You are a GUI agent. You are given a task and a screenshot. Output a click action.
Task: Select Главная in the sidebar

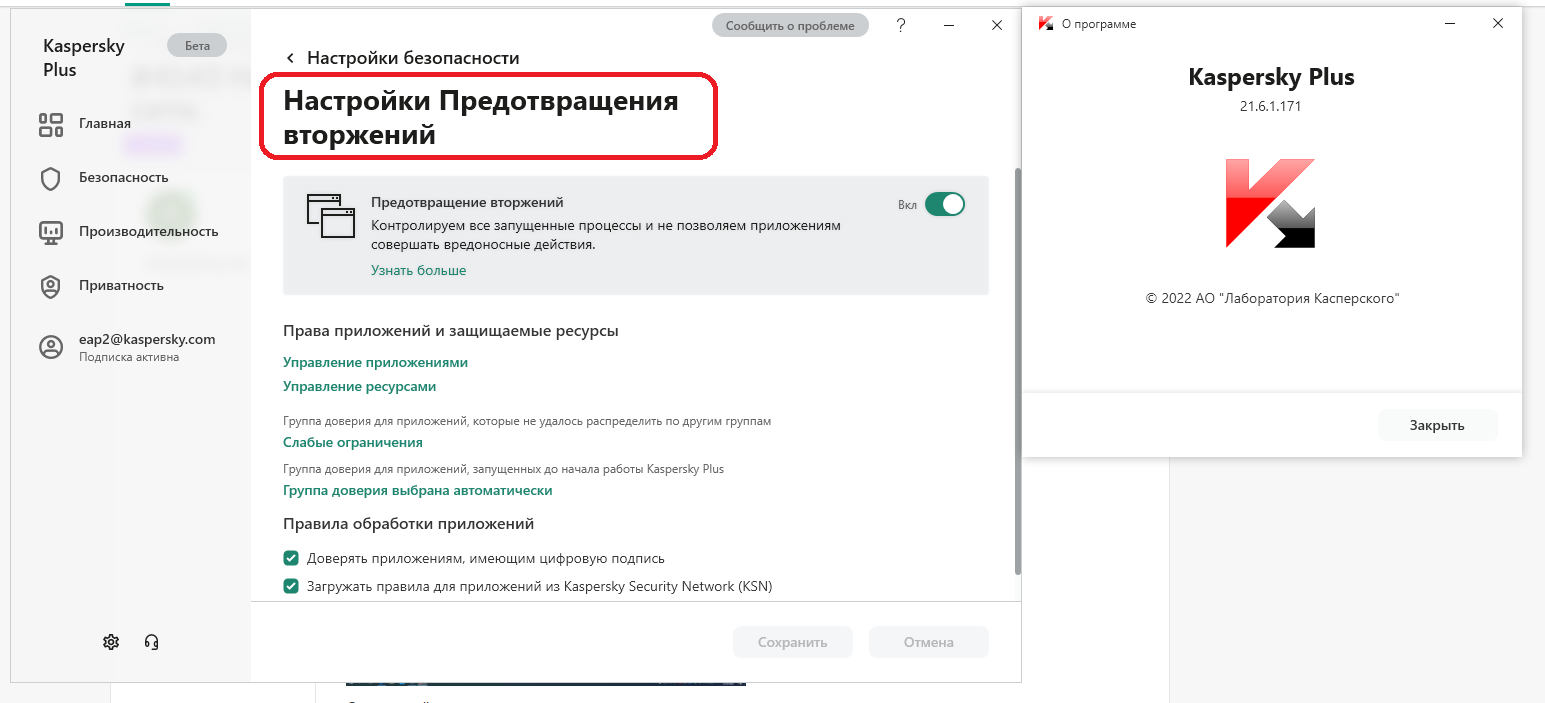105,124
